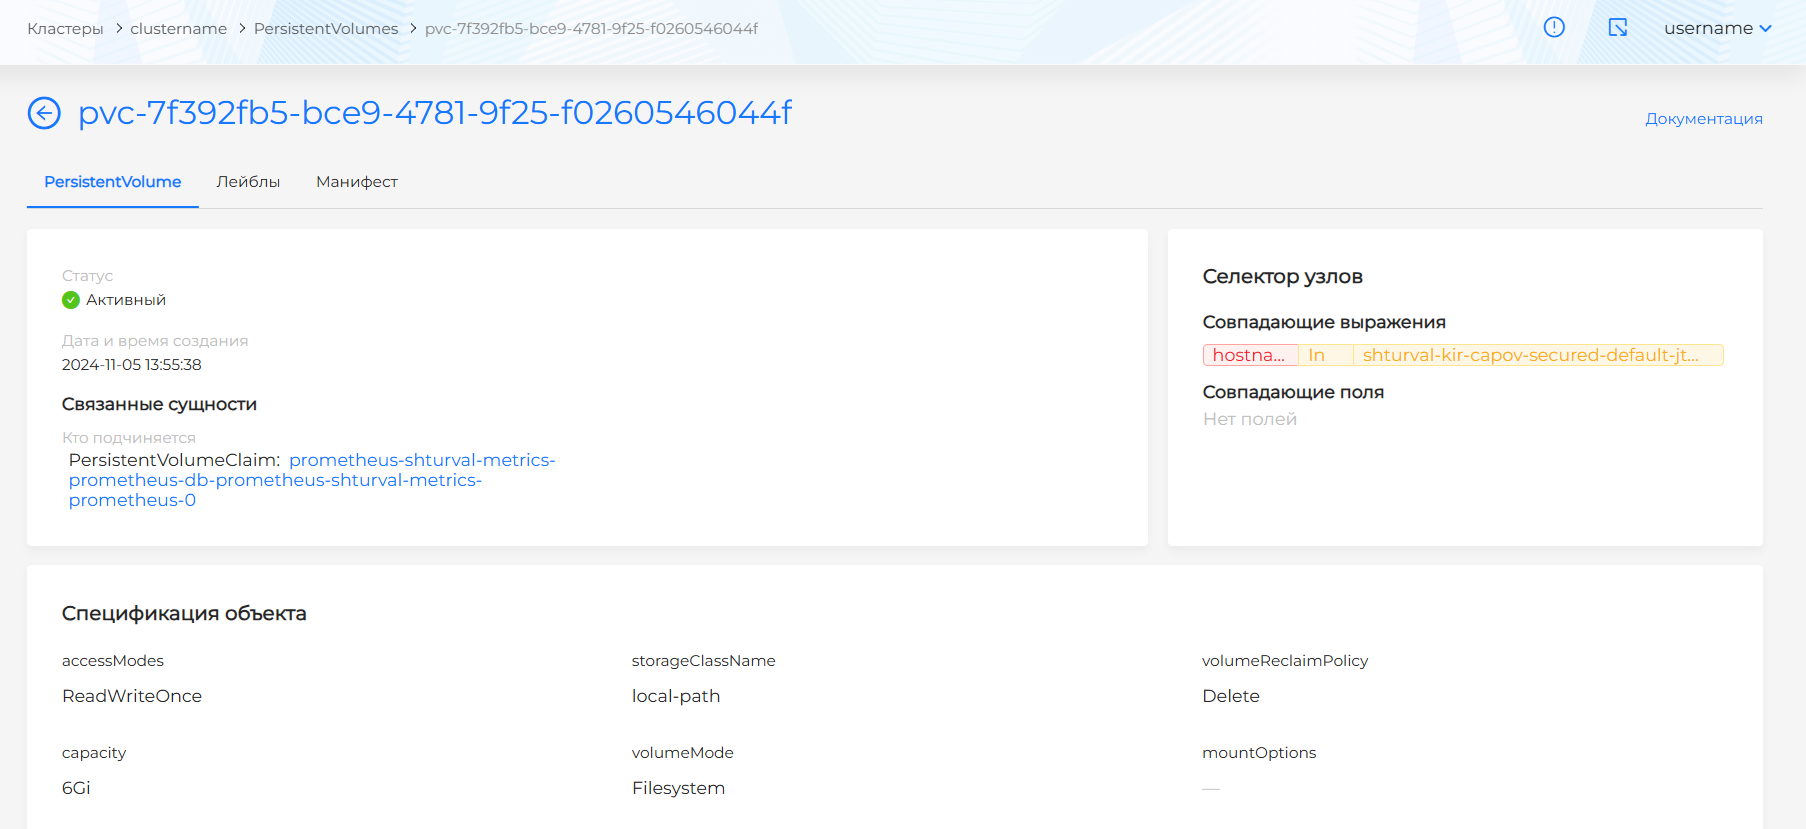Open the exclamation info icon in header
The height and width of the screenshot is (829, 1806).
pyautogui.click(x=1554, y=28)
